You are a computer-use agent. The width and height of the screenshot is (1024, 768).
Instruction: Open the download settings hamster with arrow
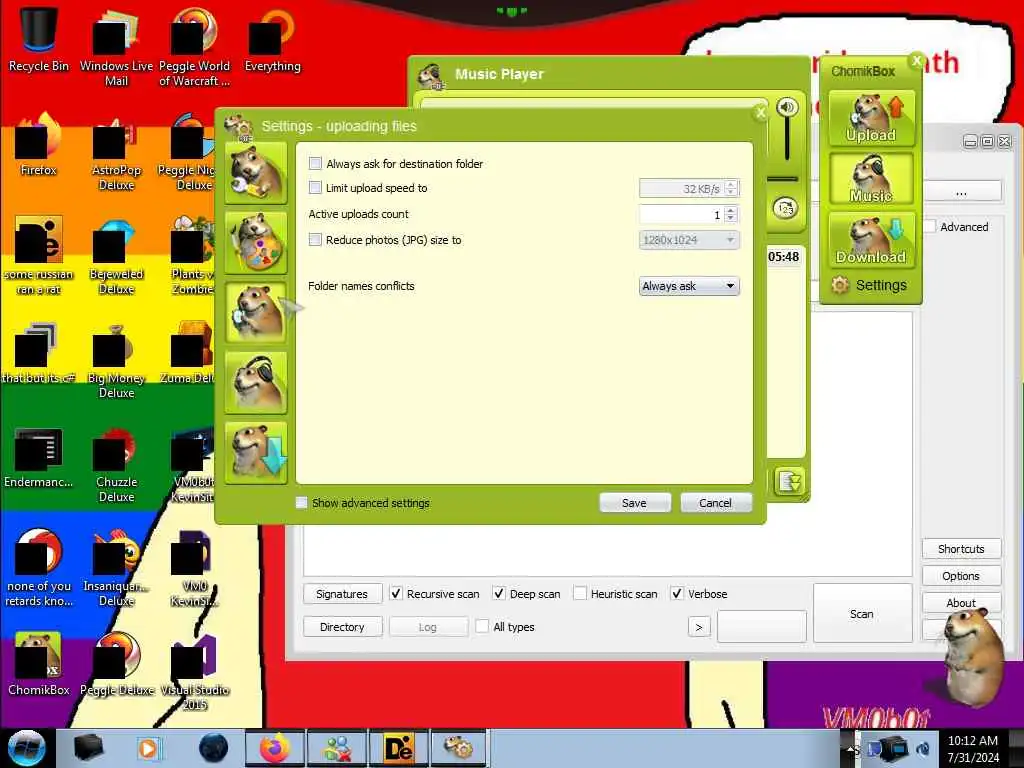coord(256,453)
